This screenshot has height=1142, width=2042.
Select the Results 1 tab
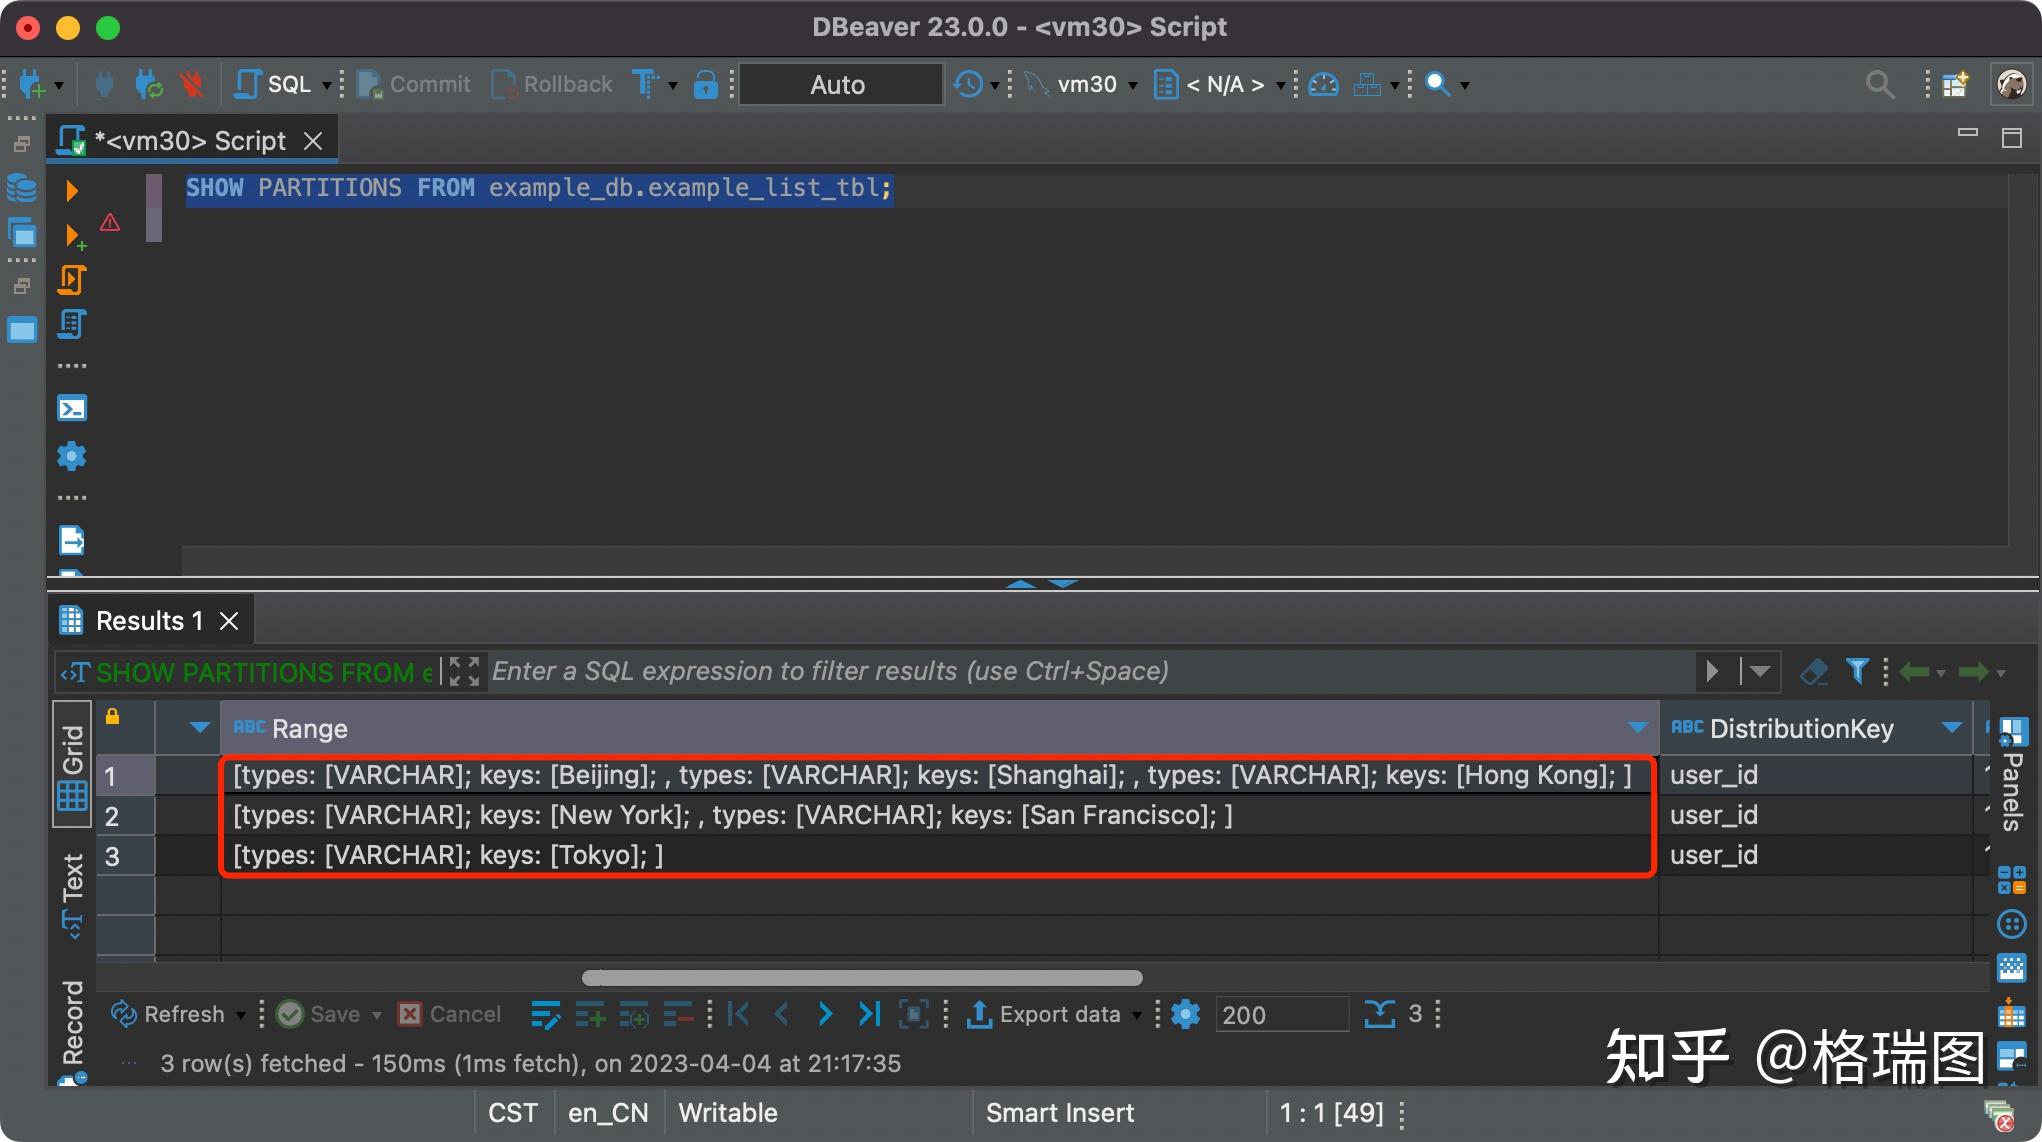(x=148, y=621)
